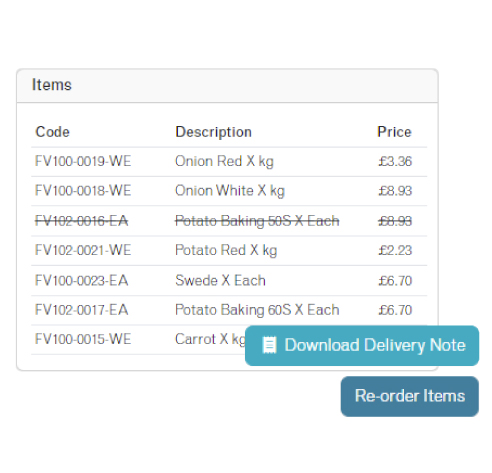Click the Download Delivery Note button

pos(362,345)
